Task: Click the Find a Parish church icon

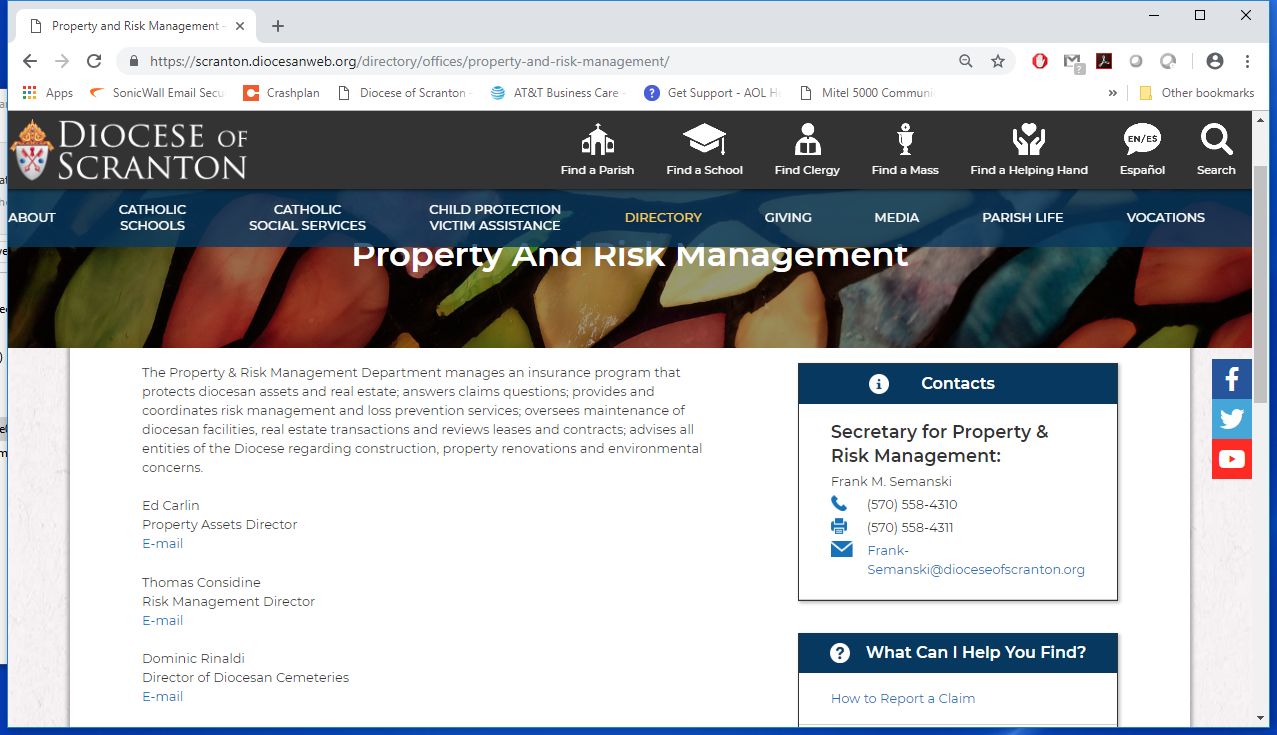Action: (x=597, y=140)
